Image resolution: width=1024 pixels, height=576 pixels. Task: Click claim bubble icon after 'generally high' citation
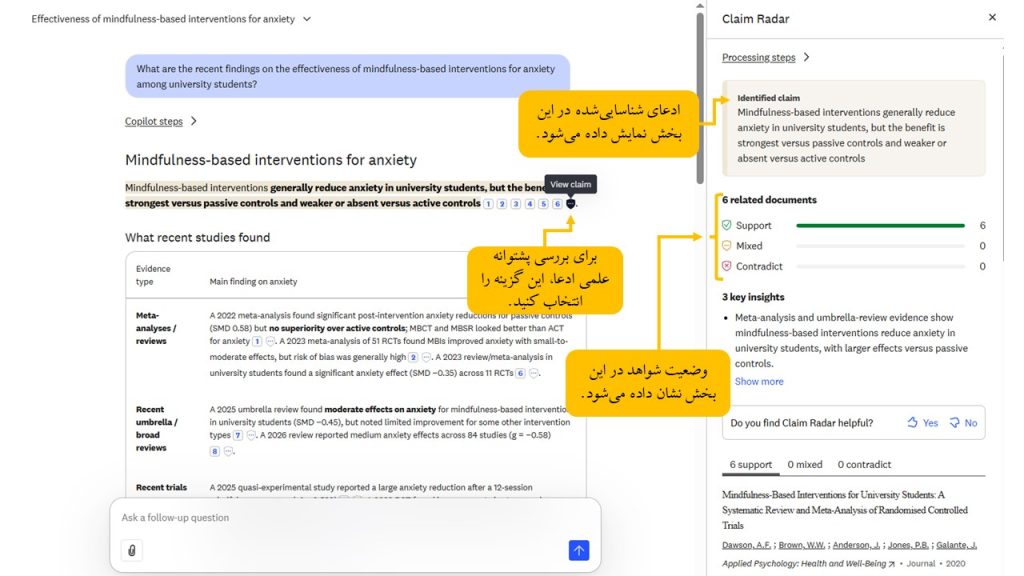coord(426,357)
